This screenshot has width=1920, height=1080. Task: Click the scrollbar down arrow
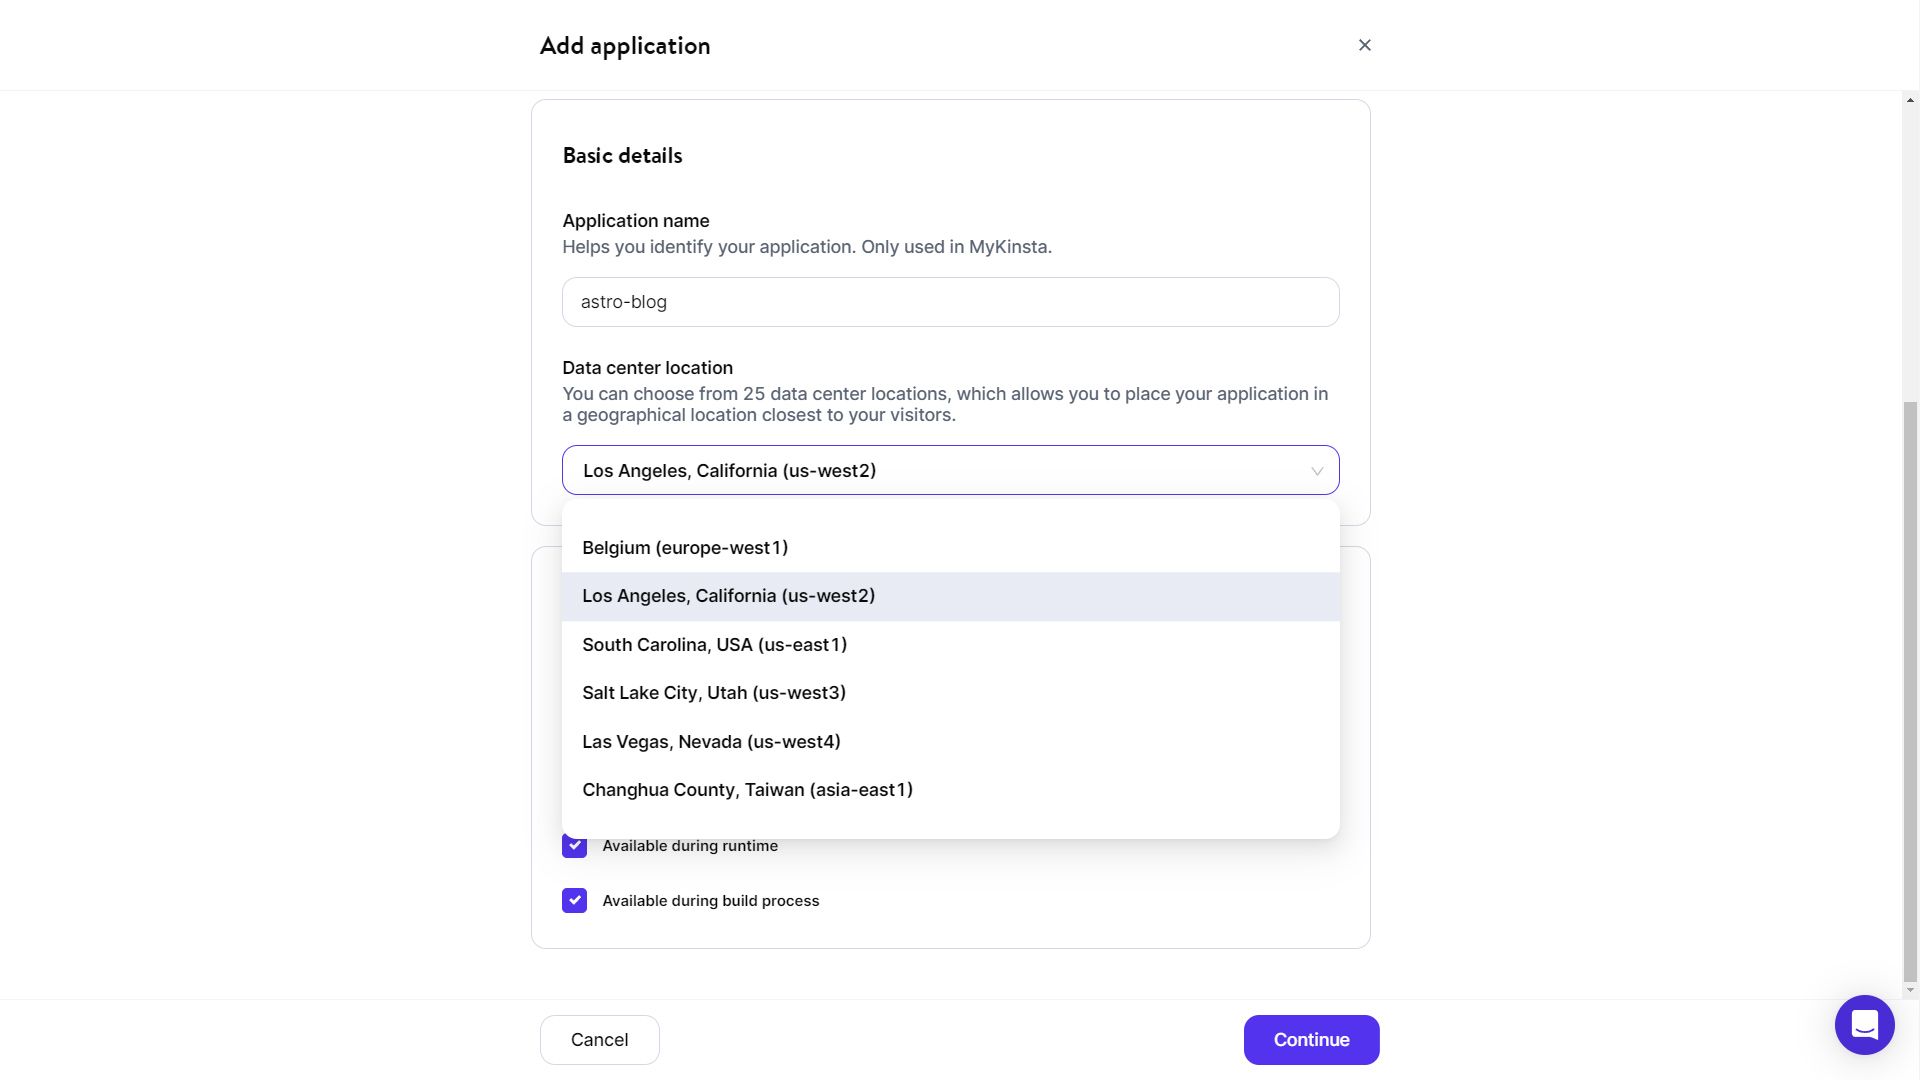pos(1910,990)
